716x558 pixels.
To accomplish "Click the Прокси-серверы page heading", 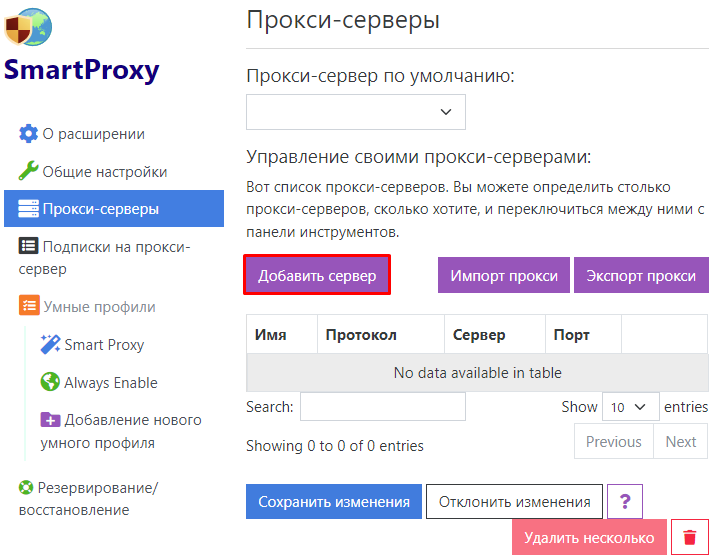I will pyautogui.click(x=343, y=20).
